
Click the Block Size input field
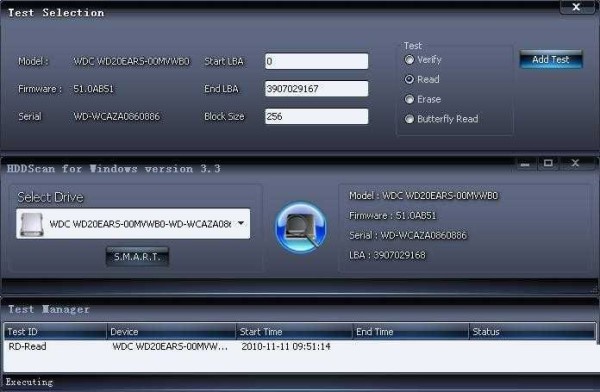(316, 116)
